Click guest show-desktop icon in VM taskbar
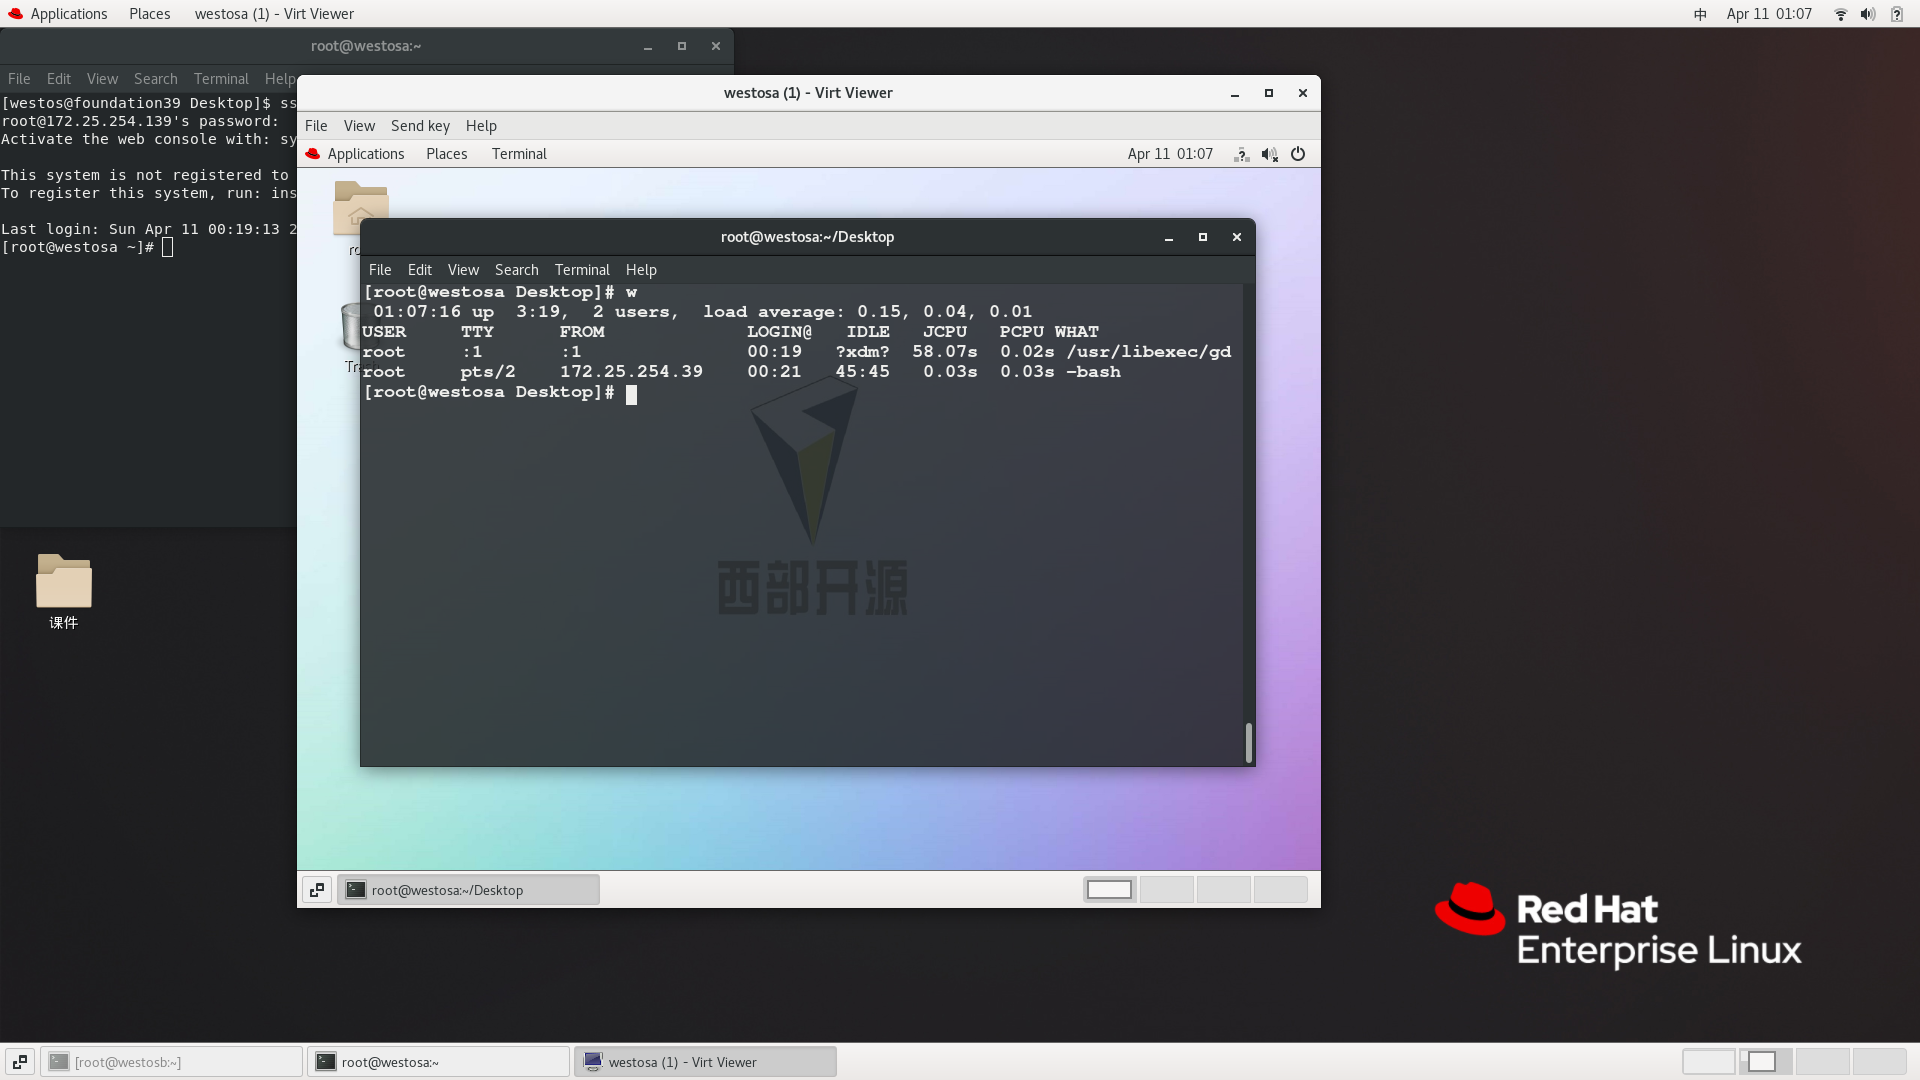Screen dimensions: 1920x1080 pyautogui.click(x=317, y=890)
